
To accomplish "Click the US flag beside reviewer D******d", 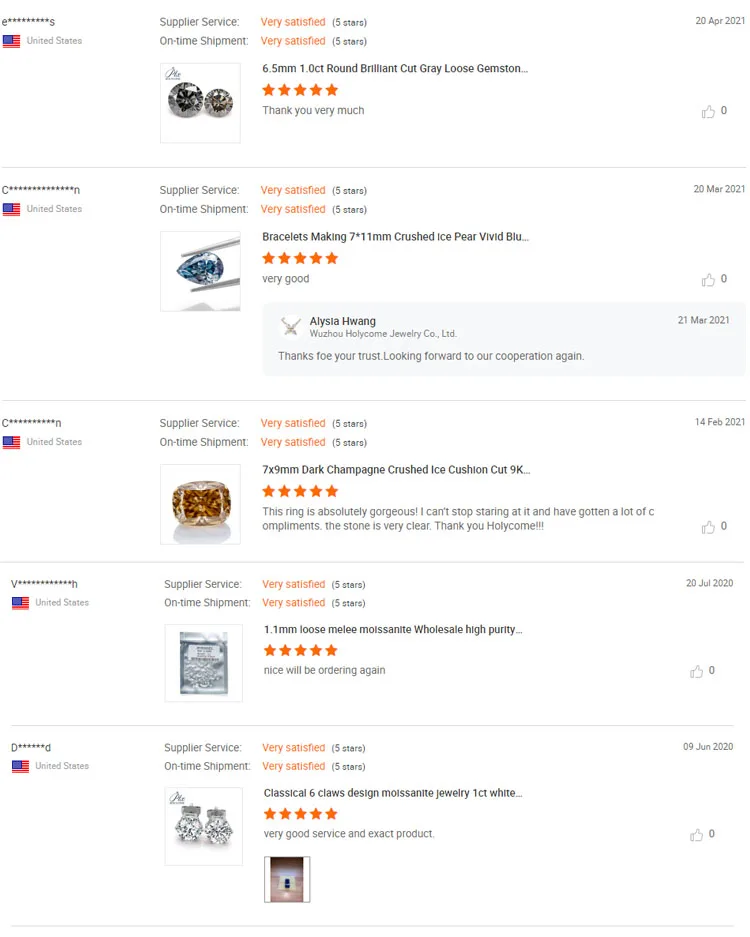I will 20,766.
